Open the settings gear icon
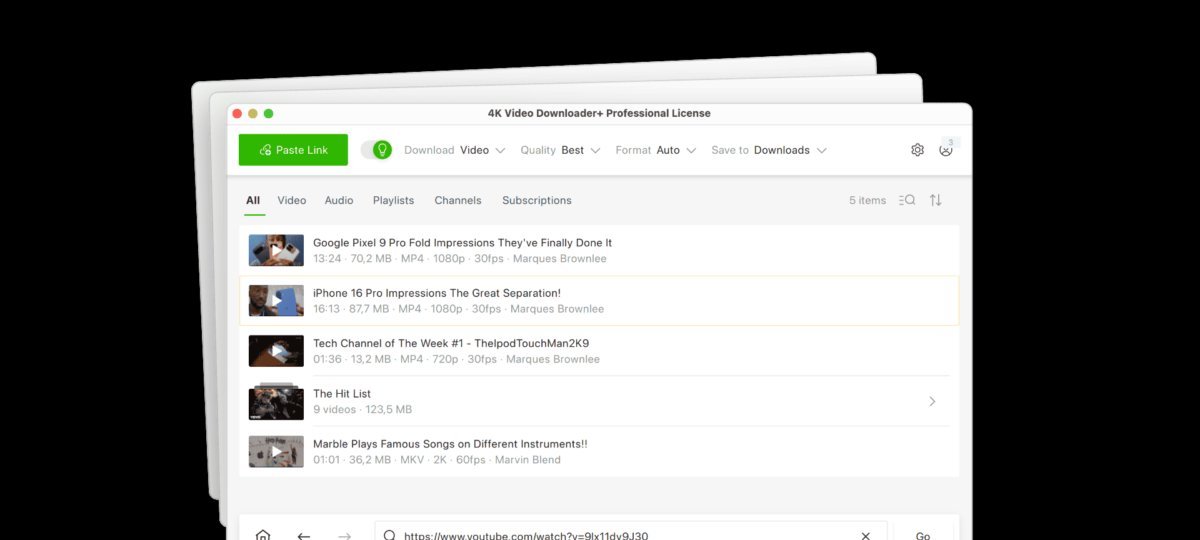This screenshot has height=540, width=1200. [917, 150]
